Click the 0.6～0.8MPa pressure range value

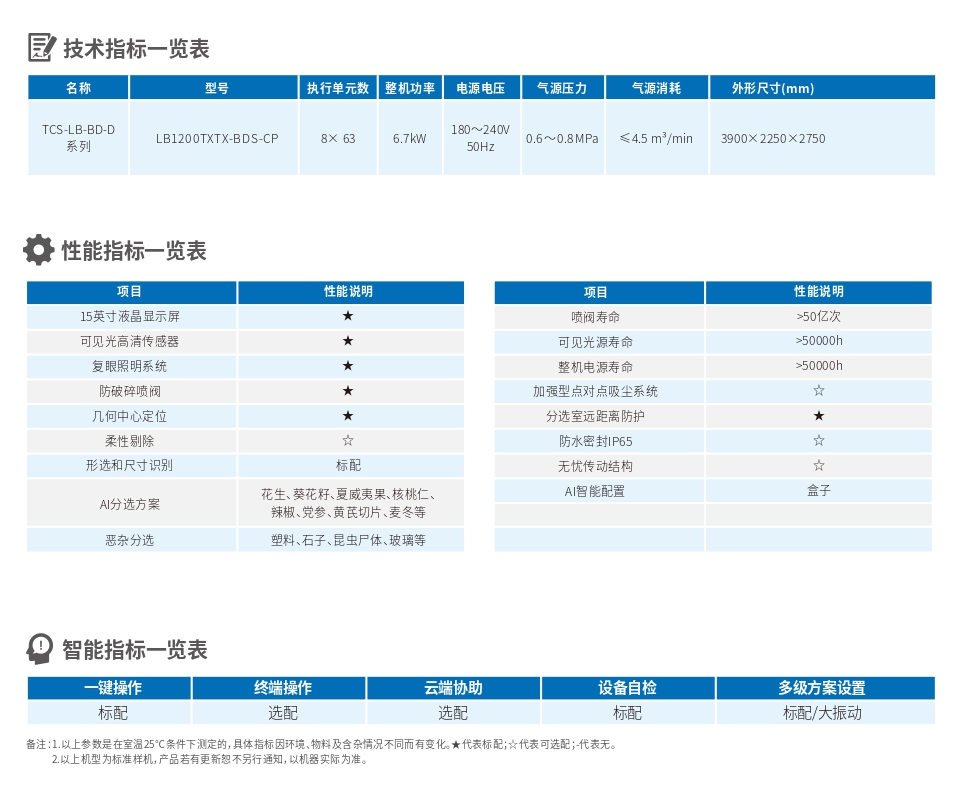563,139
